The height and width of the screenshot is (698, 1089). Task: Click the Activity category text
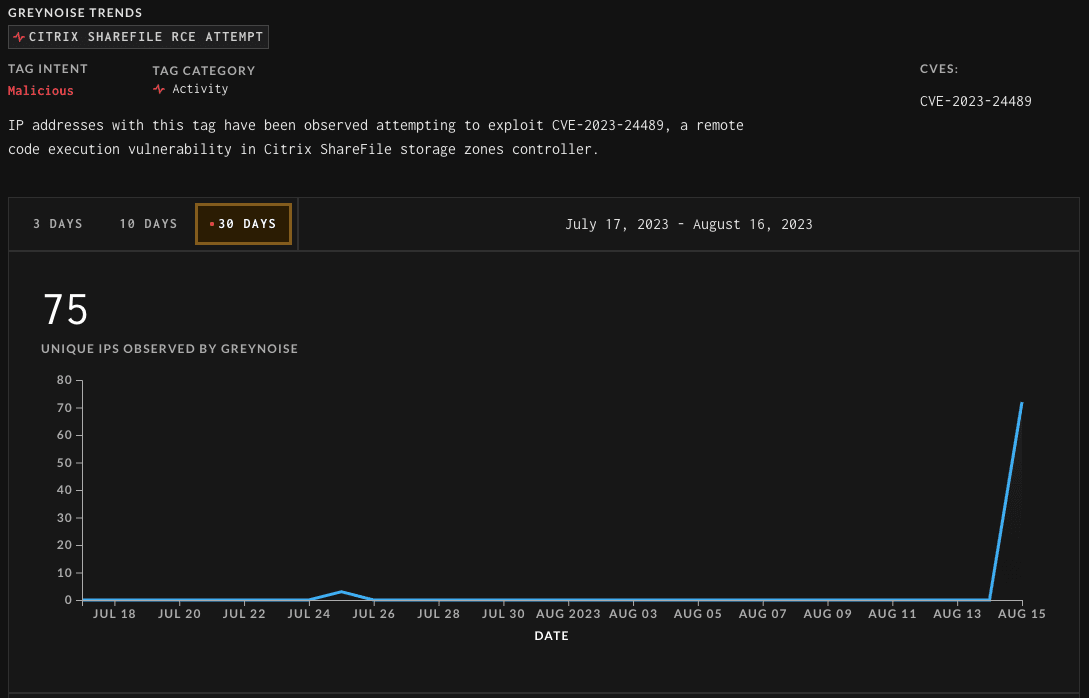click(200, 89)
